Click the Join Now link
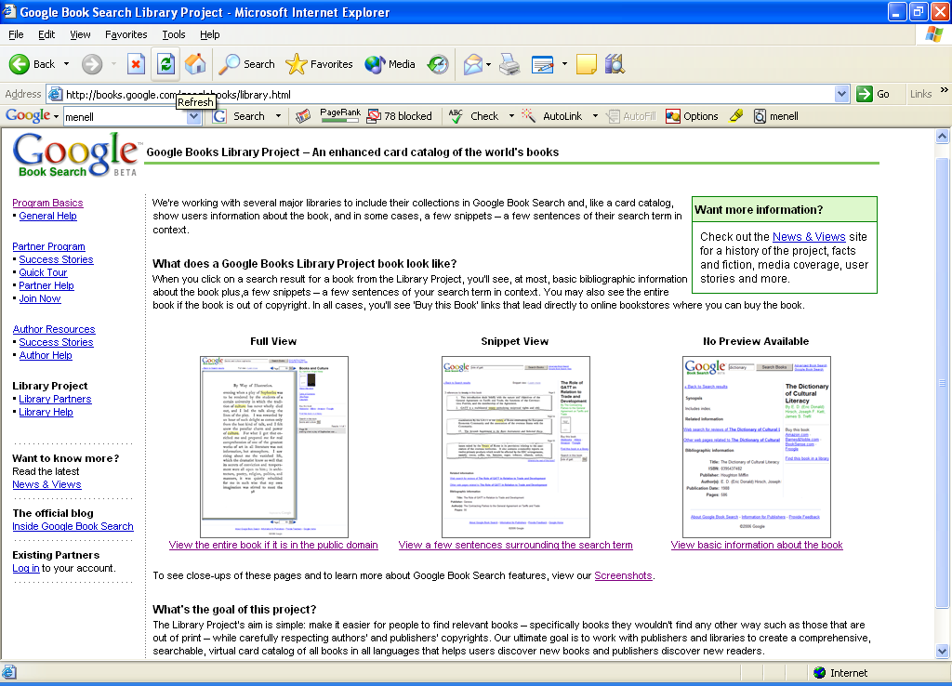This screenshot has width=952, height=686. (x=39, y=299)
